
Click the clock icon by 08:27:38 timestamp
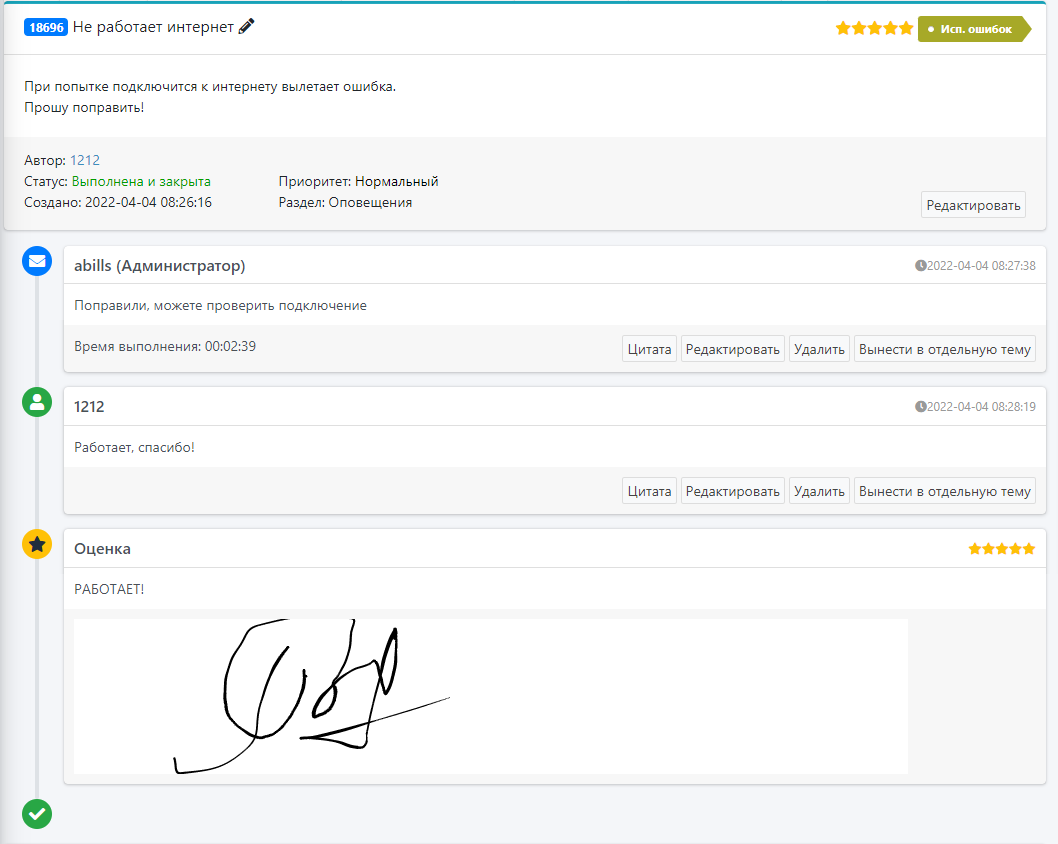(921, 266)
